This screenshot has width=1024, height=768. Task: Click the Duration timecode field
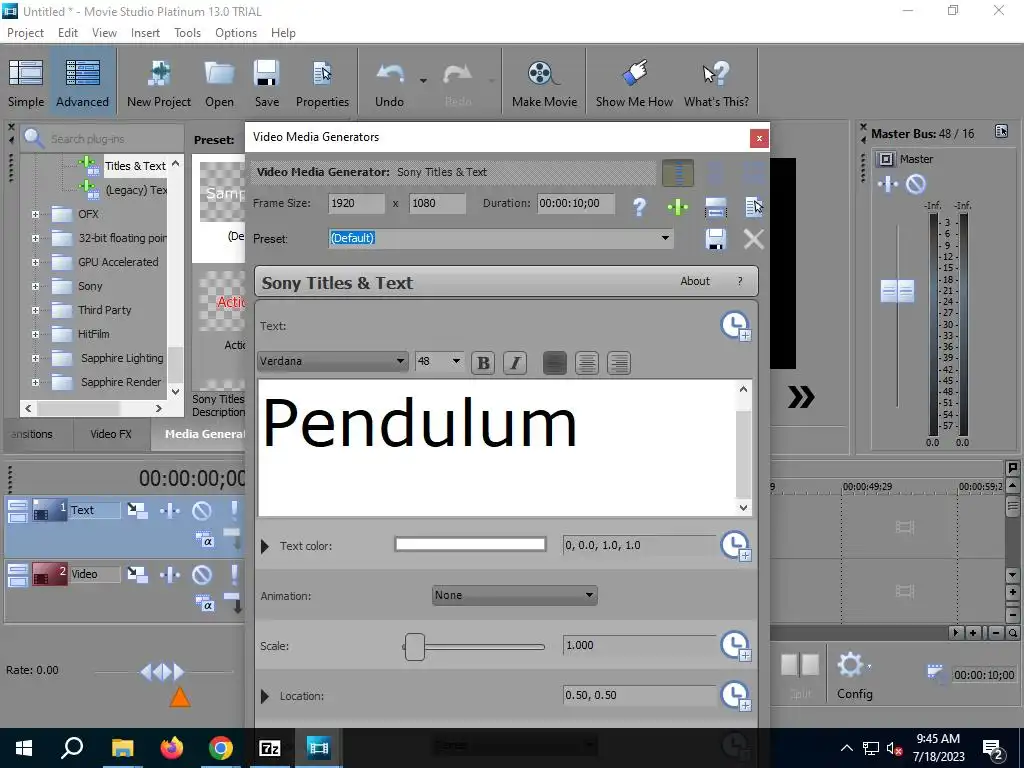click(575, 203)
